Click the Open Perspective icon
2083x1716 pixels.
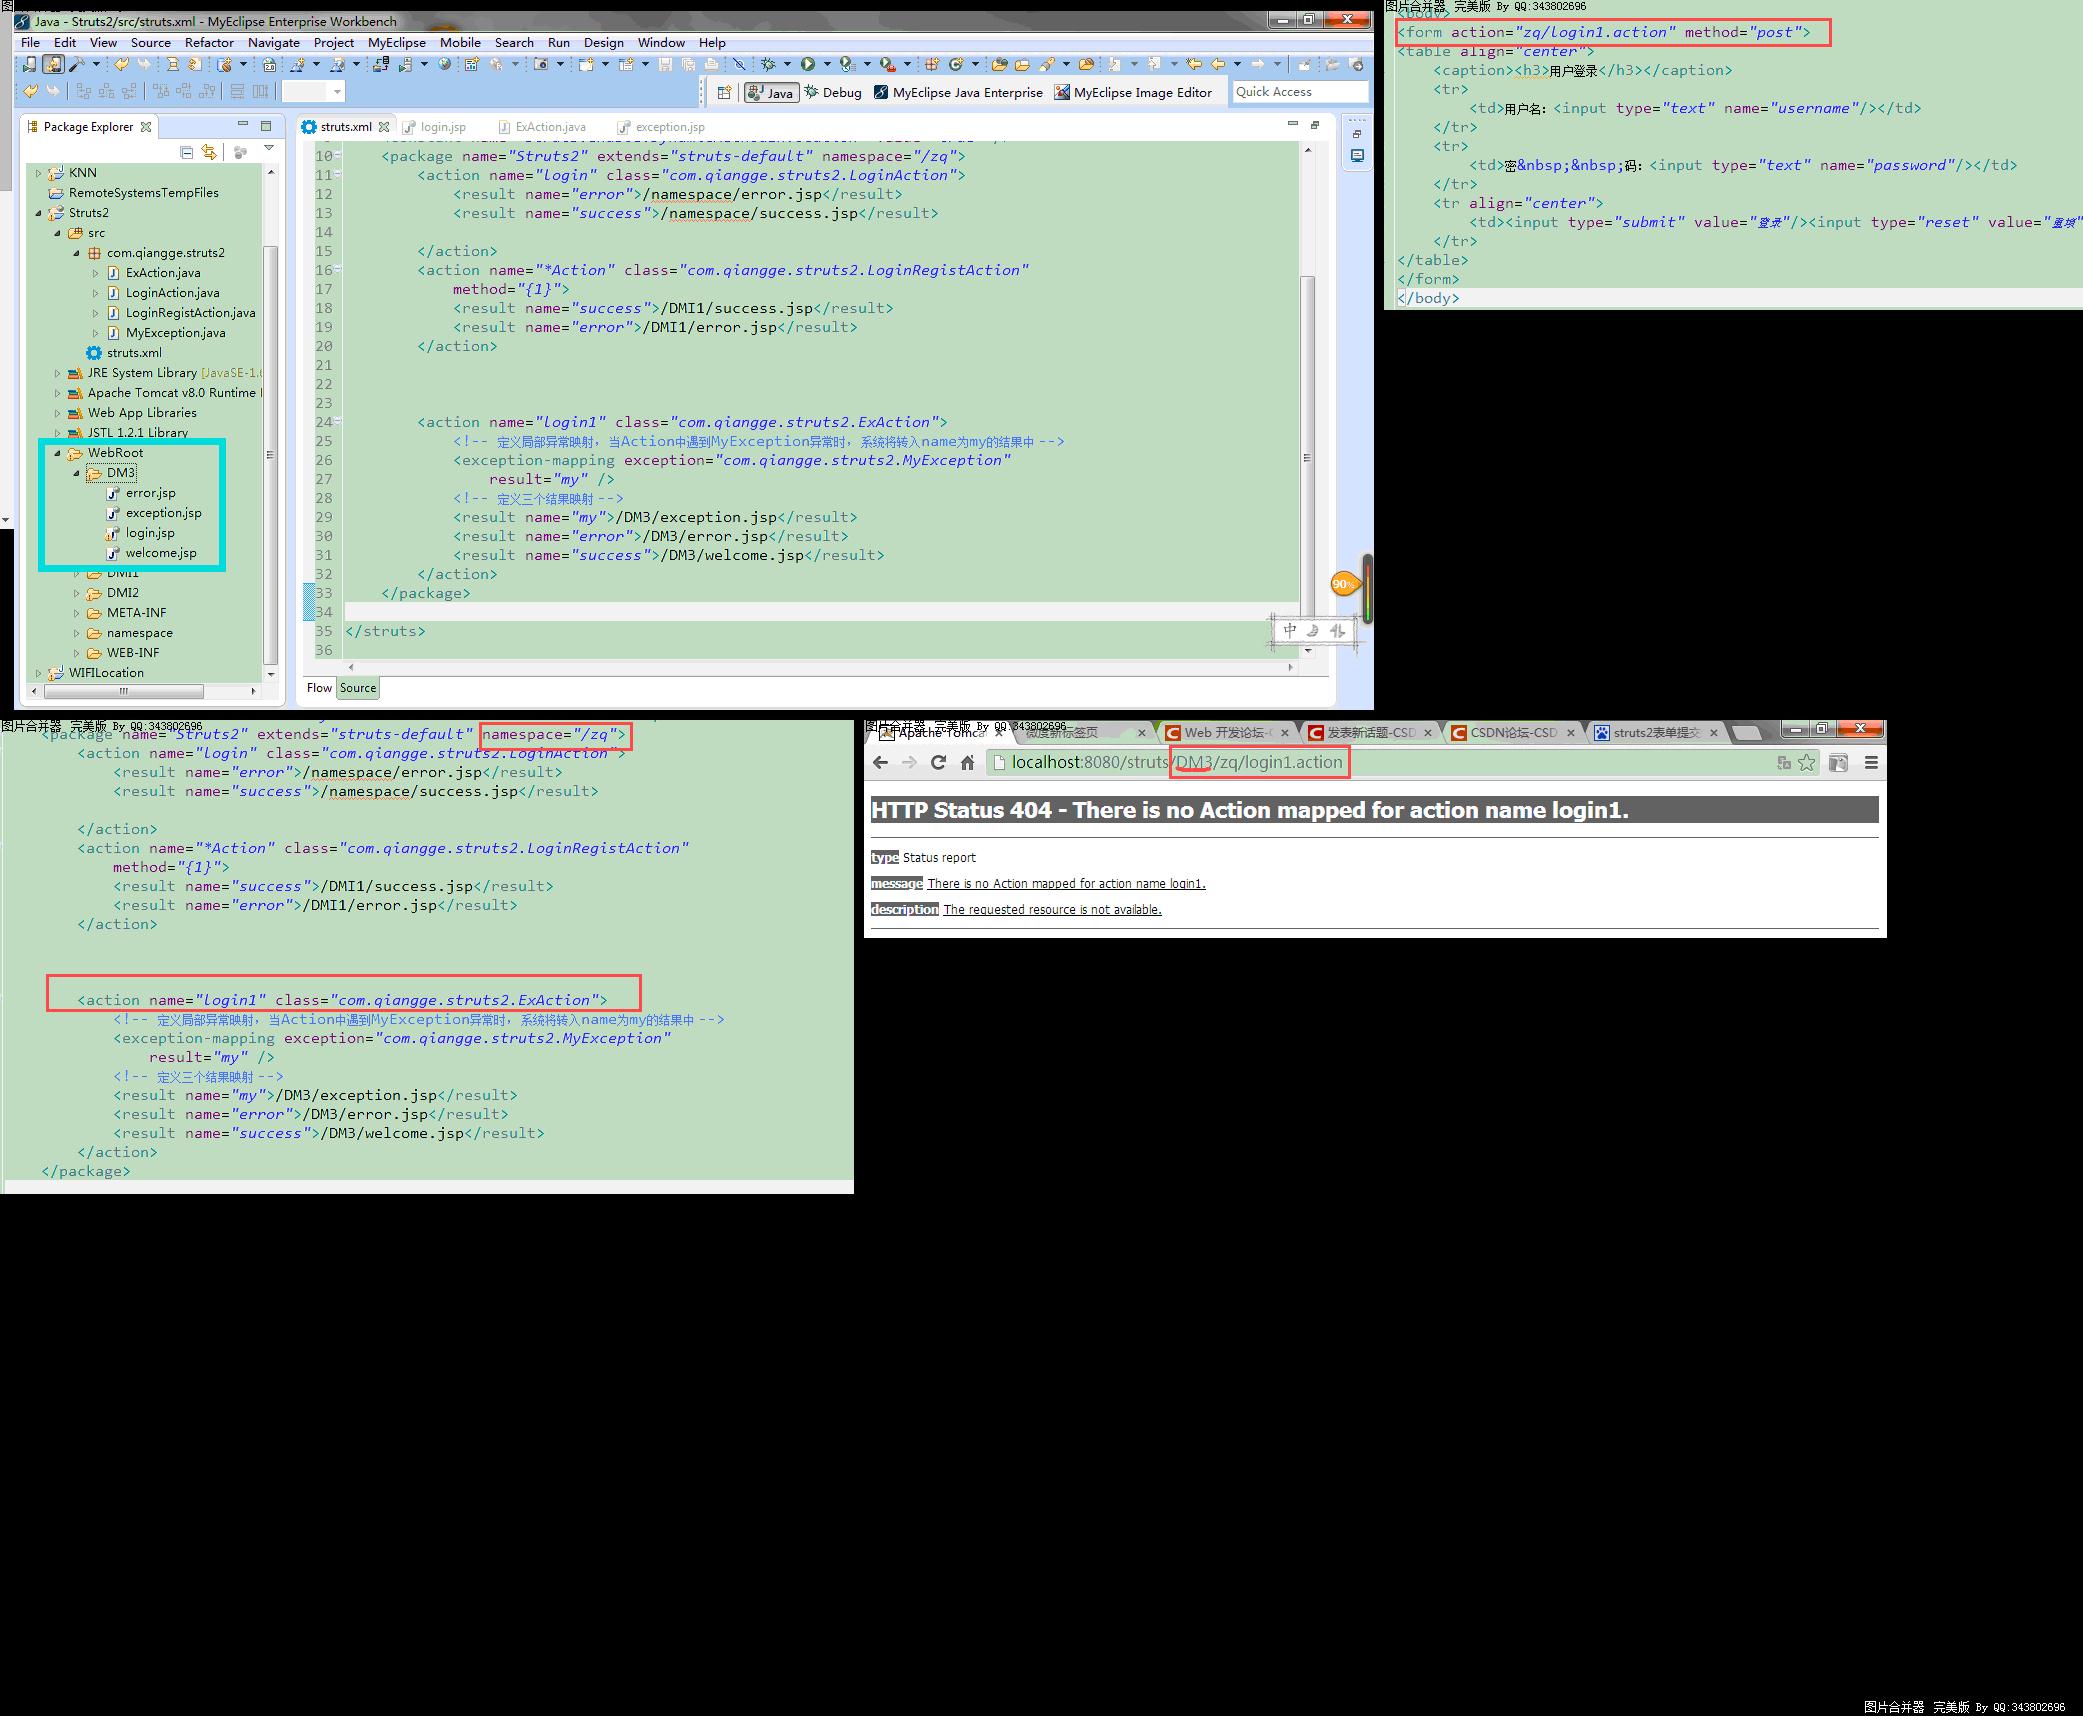724,92
